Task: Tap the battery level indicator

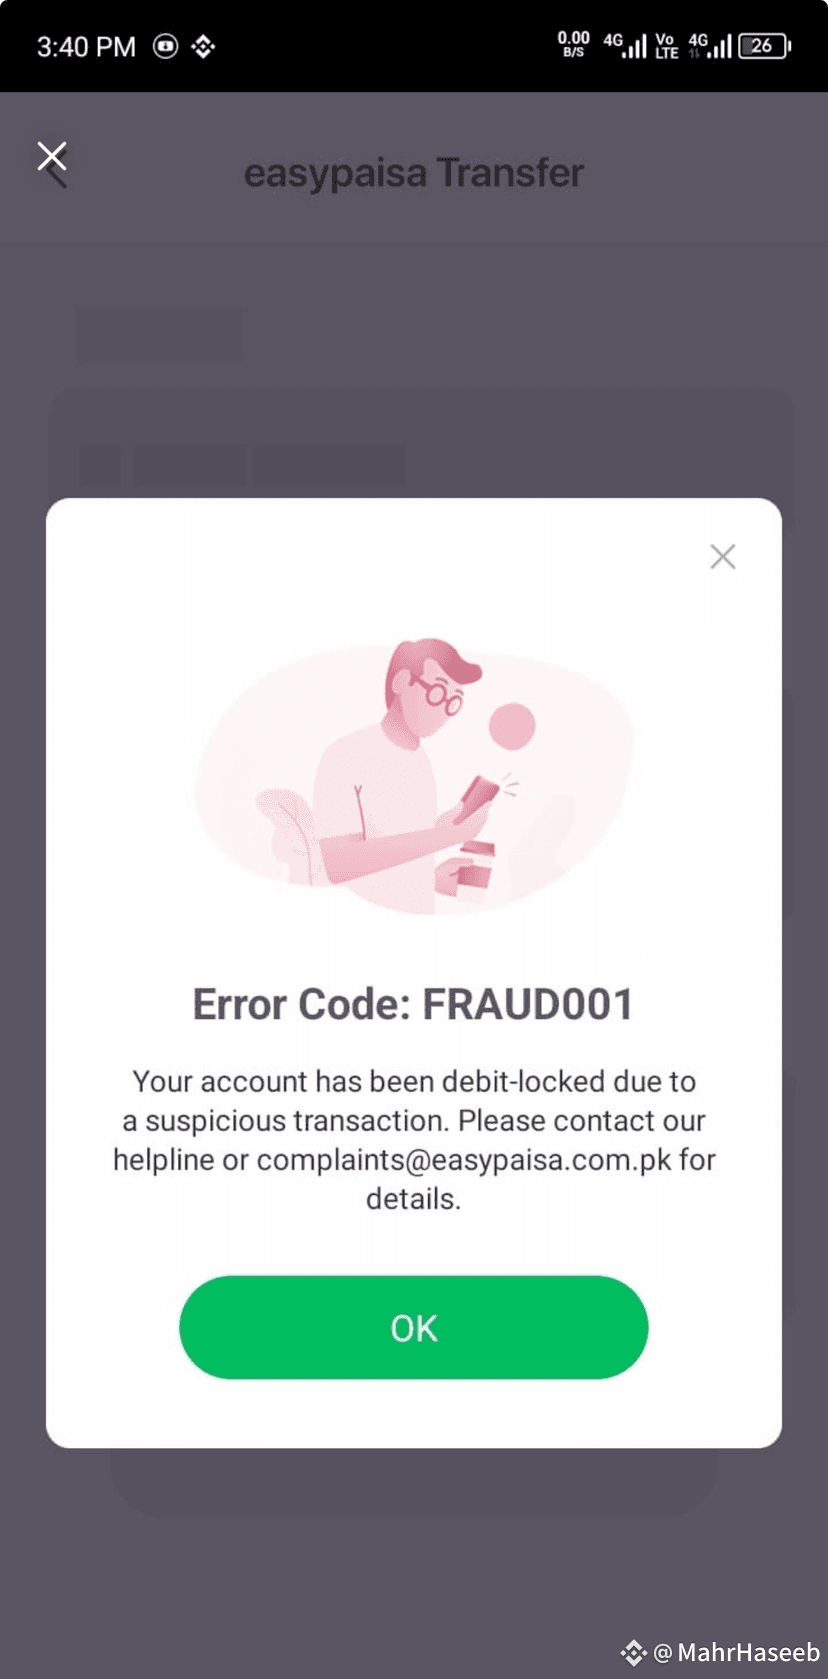Action: [765, 46]
